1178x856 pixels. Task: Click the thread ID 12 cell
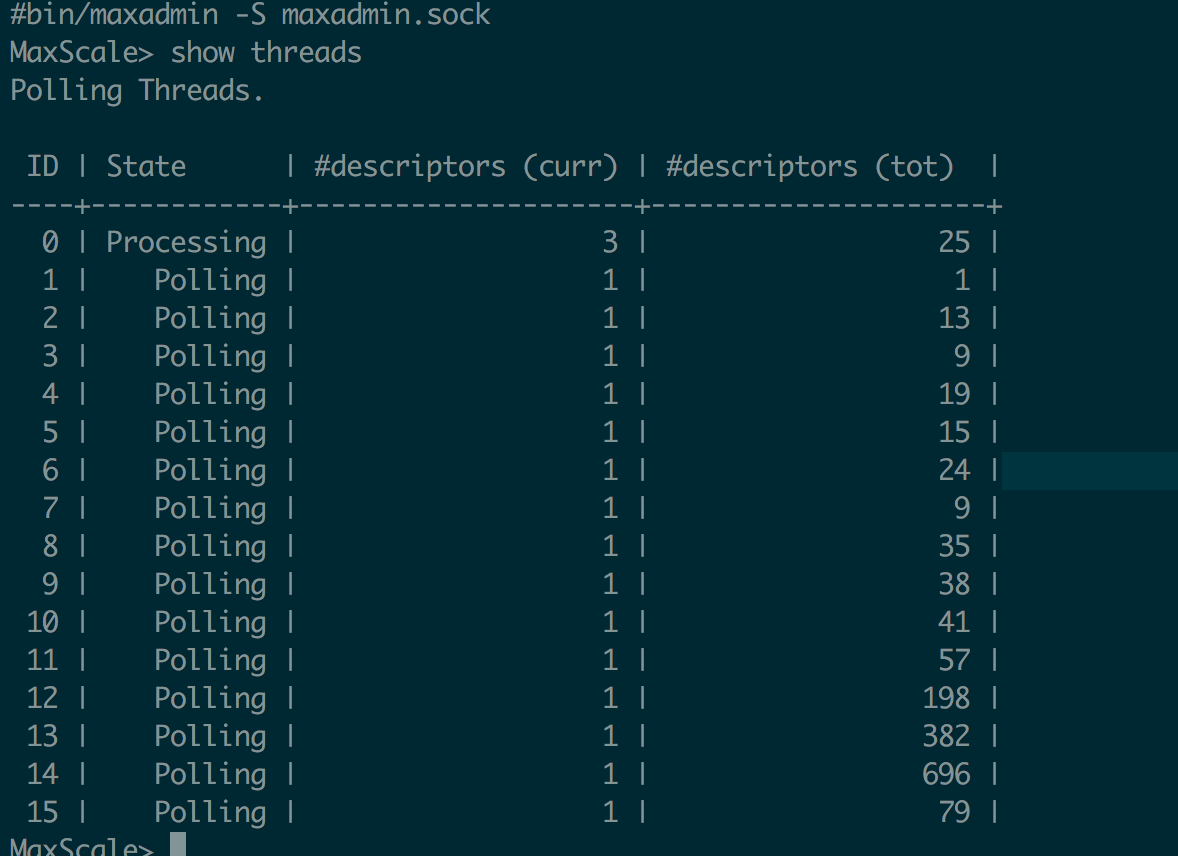point(43,698)
